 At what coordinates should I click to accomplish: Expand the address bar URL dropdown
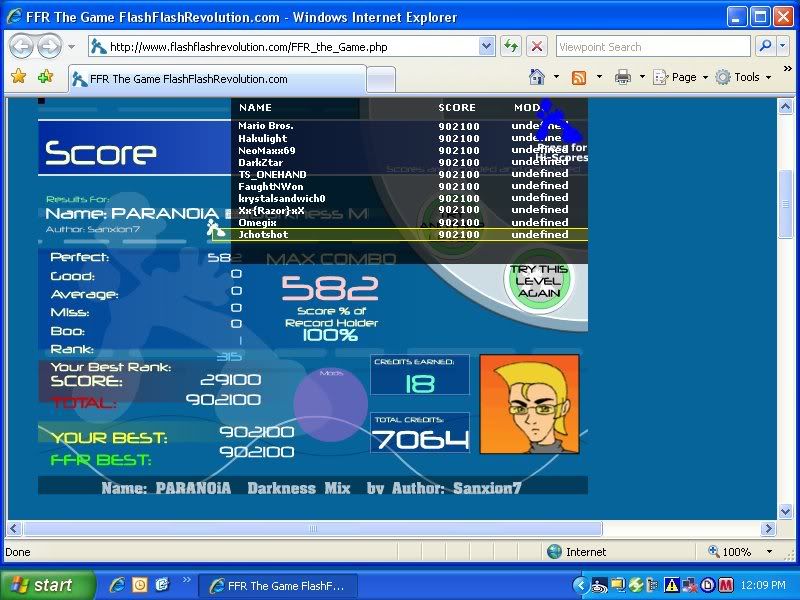point(486,46)
